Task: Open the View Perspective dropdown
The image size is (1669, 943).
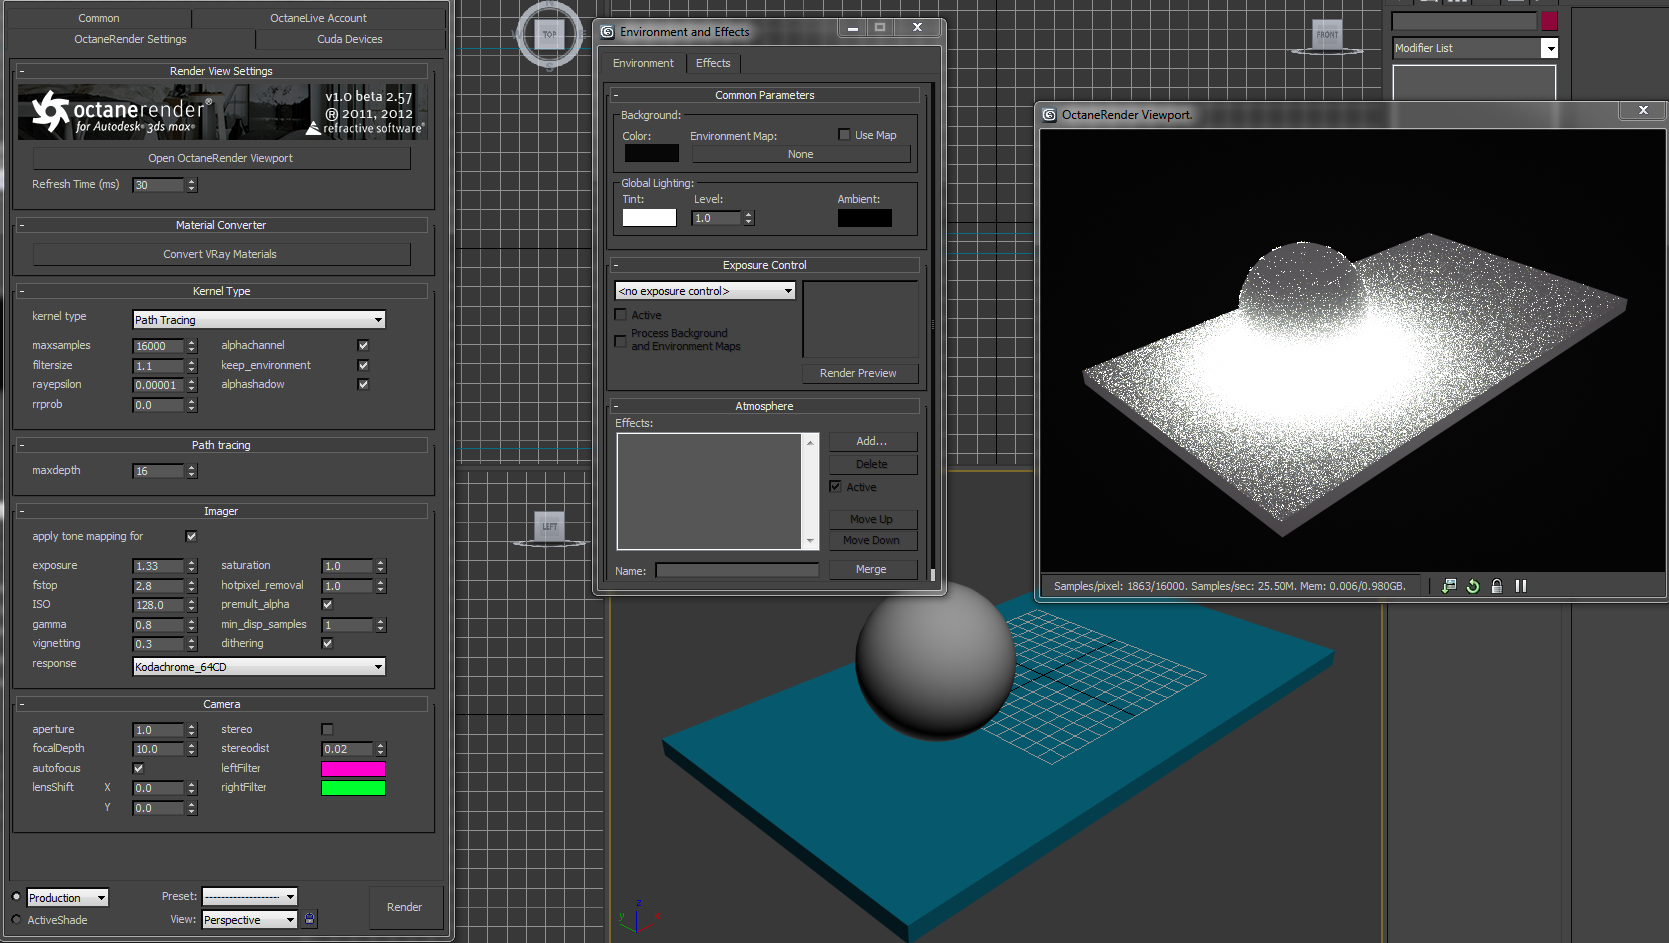Action: click(249, 920)
